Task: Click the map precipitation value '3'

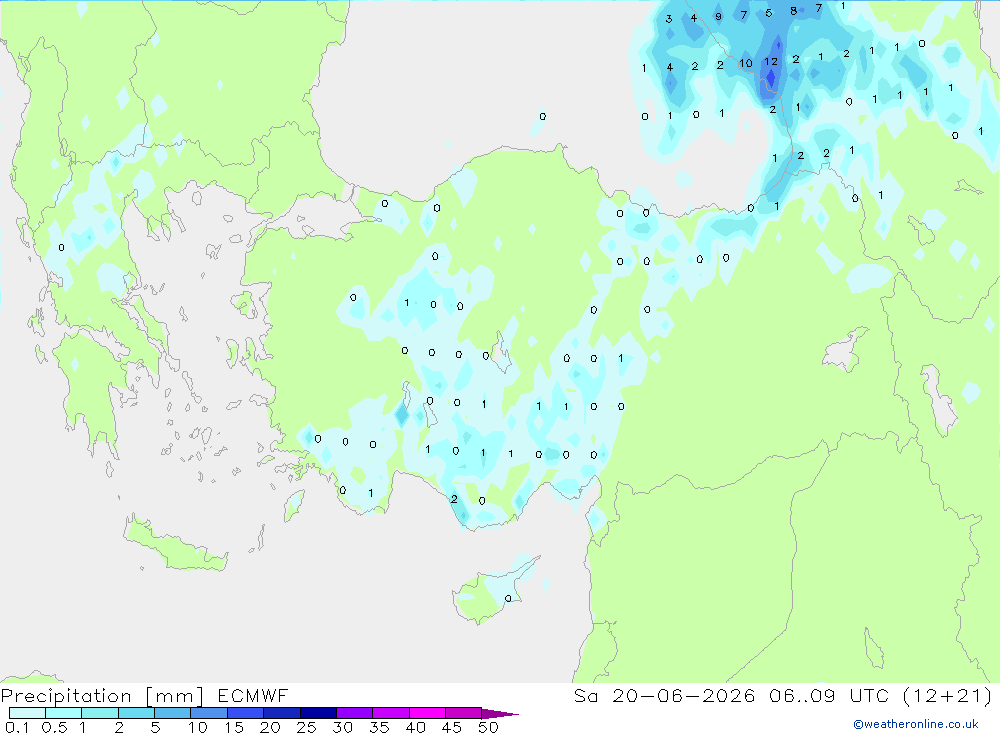Action: click(668, 19)
